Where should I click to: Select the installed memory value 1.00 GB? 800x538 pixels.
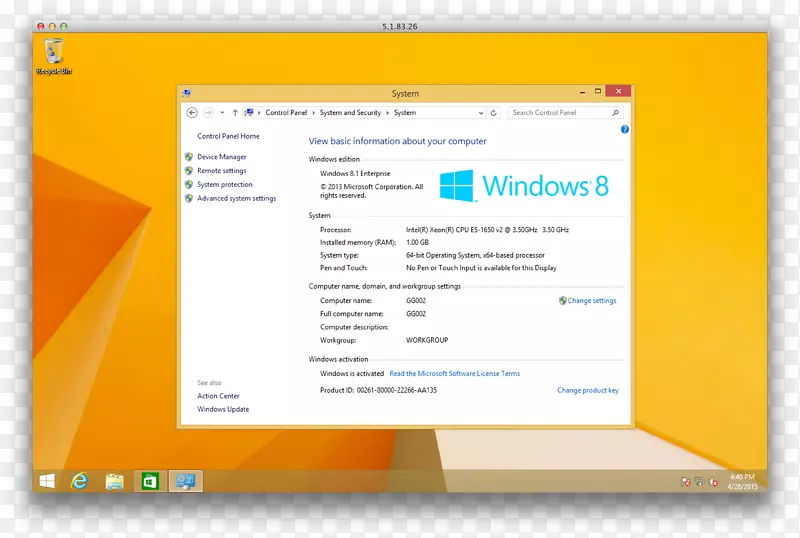[x=417, y=242]
